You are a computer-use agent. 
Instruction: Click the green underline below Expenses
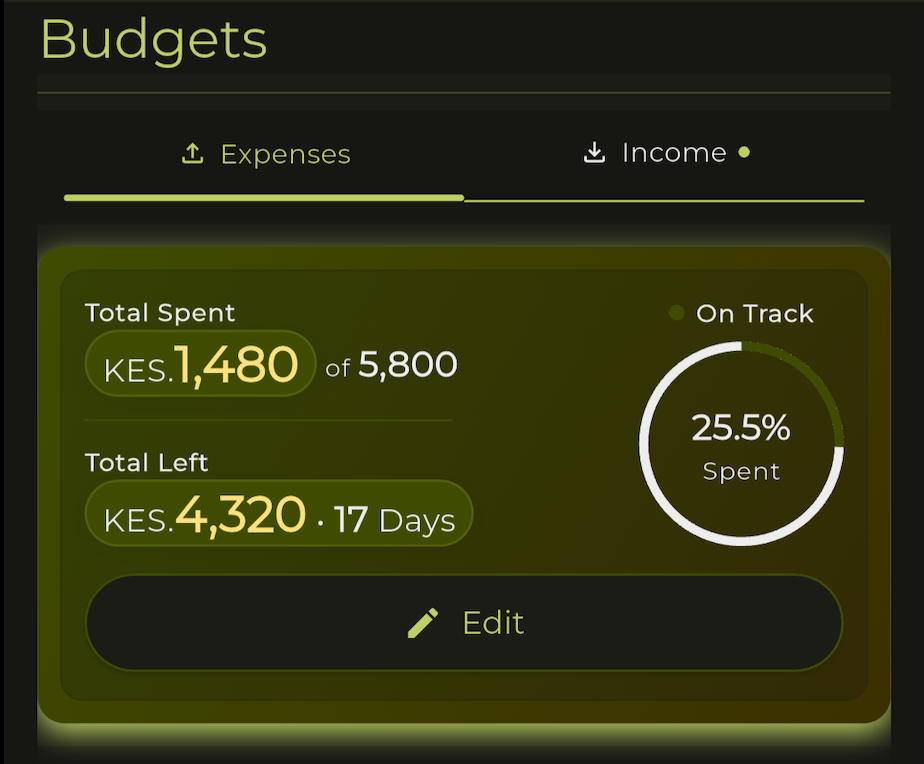264,198
